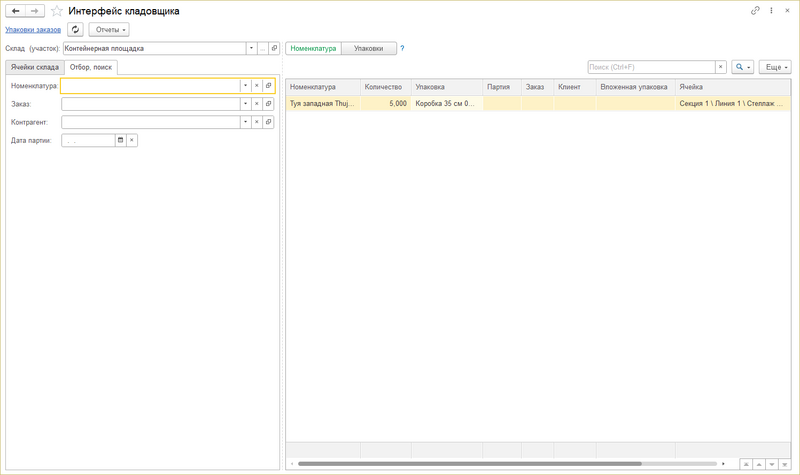
Task: Focus the Контрагент filter input
Action: (x=151, y=122)
